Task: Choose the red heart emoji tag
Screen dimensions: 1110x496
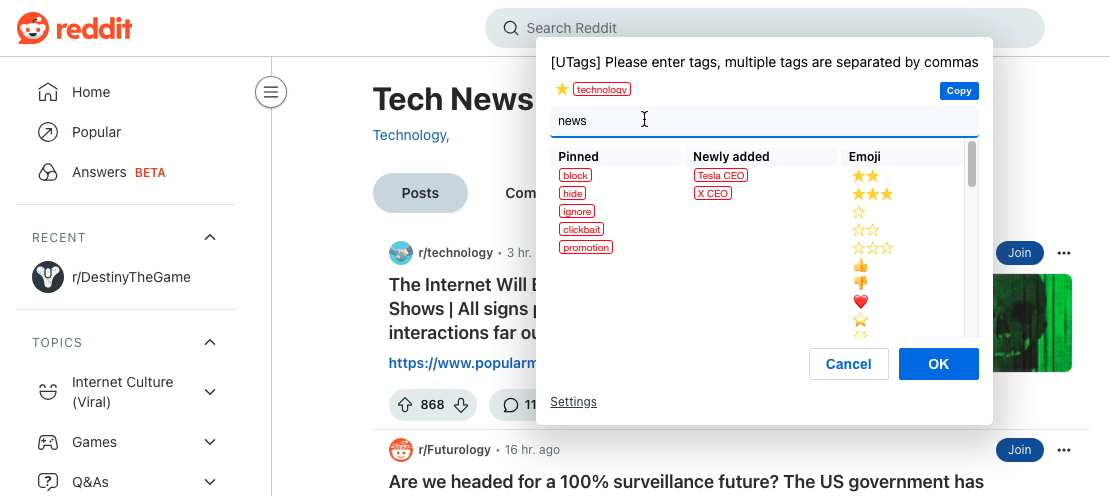Action: tap(860, 302)
